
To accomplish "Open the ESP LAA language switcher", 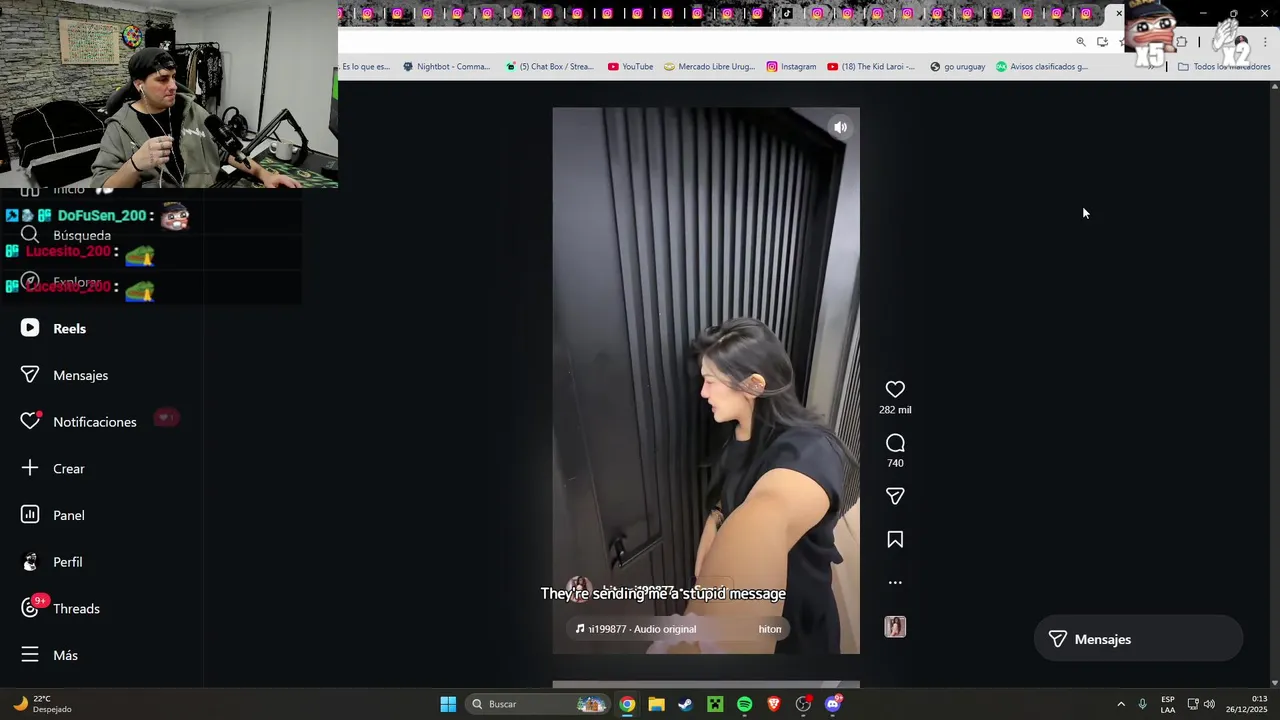I will coord(1168,704).
